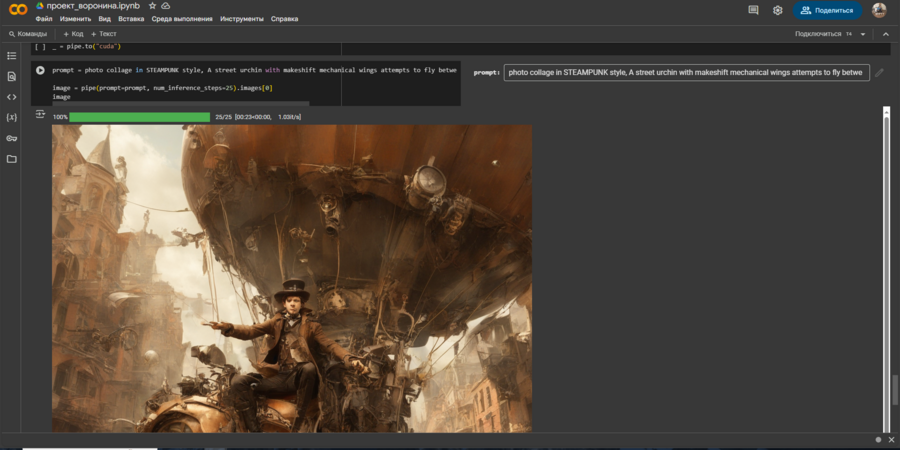This screenshot has width=900, height=450.
Task: Star the notebook проект_воронина.ipynb
Action: 152,6
